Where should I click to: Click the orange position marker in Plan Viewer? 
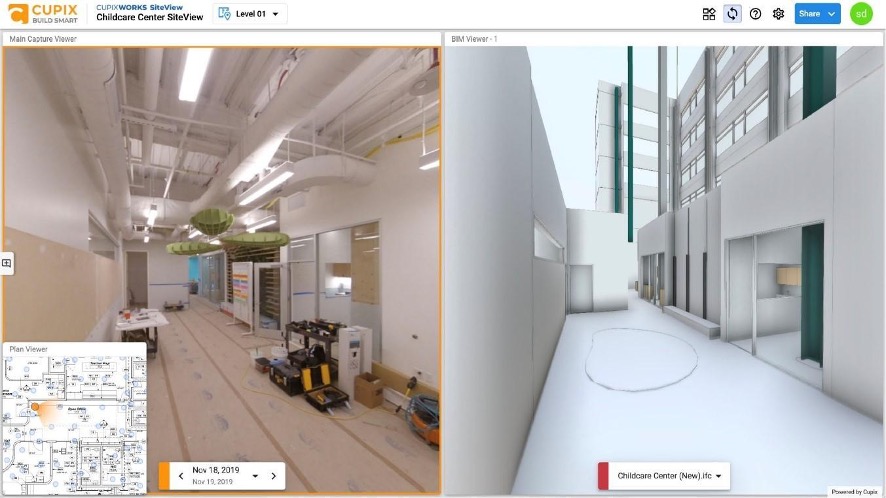(x=34, y=408)
